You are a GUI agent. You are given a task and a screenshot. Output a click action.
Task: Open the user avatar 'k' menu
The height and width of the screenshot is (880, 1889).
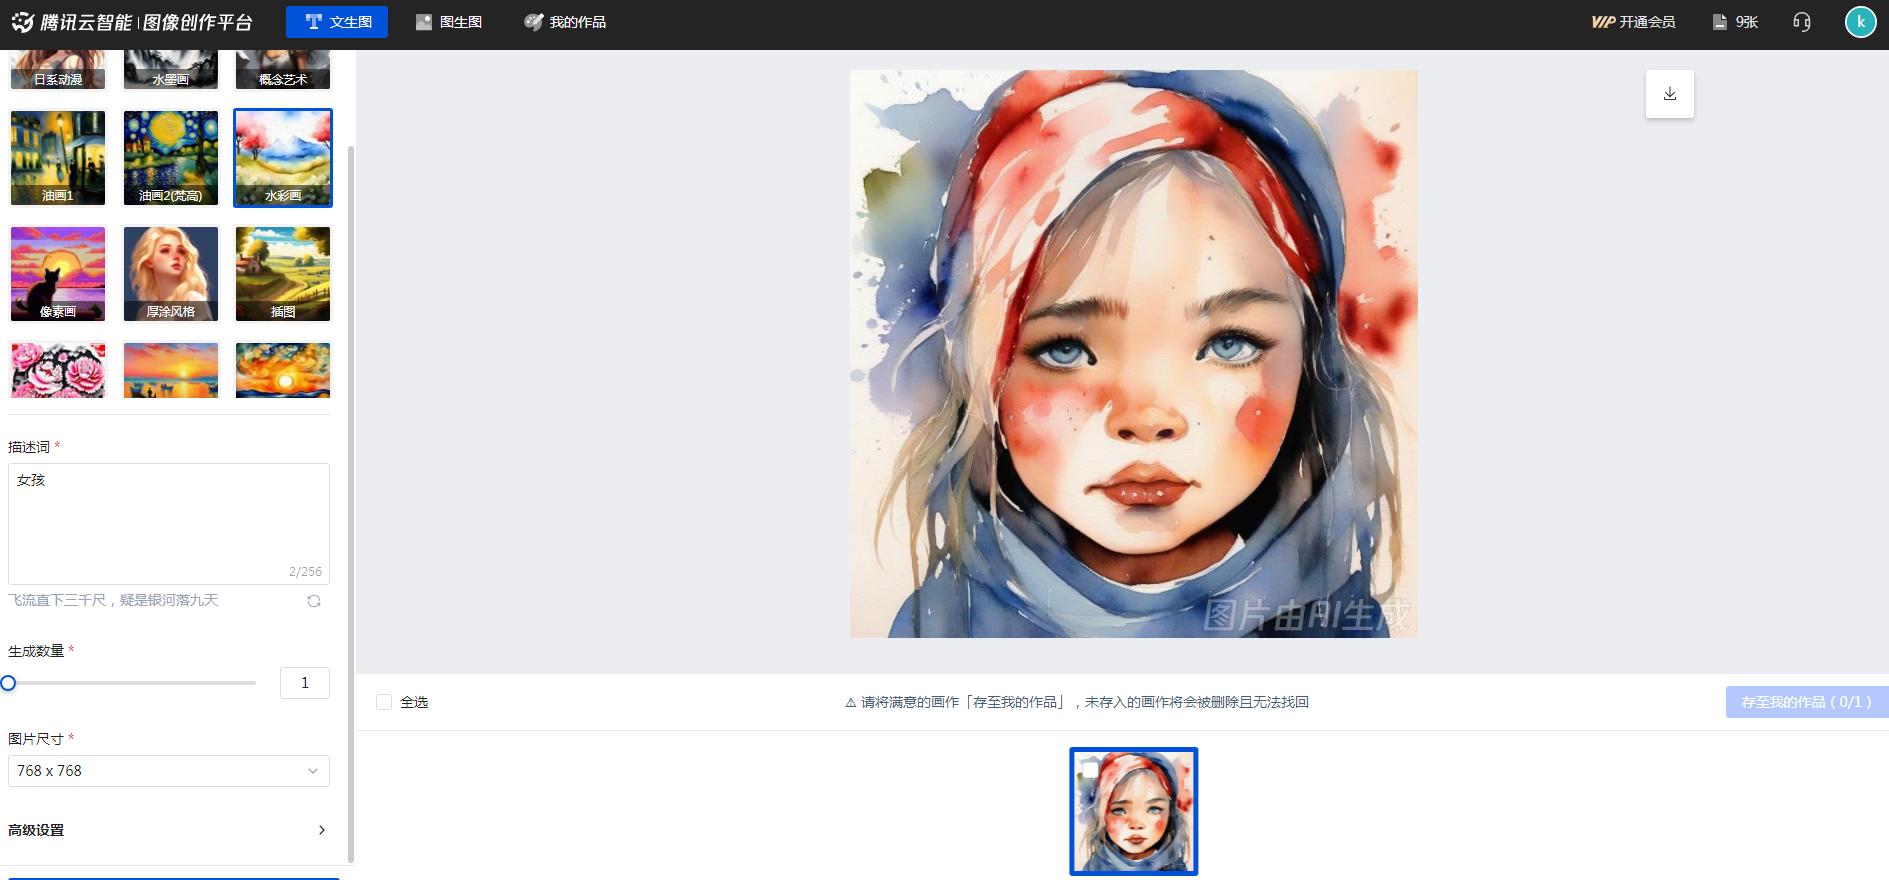coord(1860,22)
